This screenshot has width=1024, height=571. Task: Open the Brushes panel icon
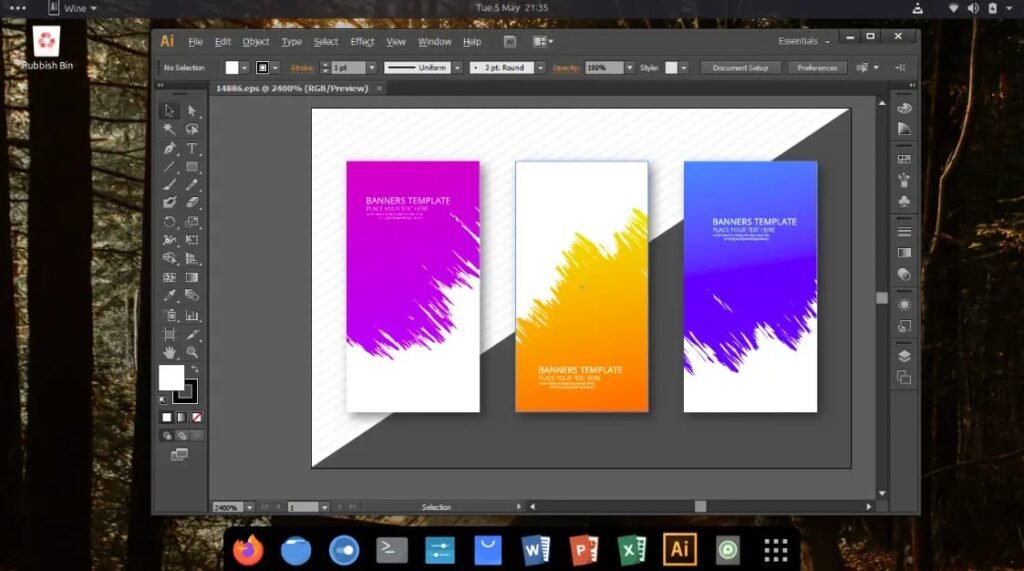coord(904,180)
